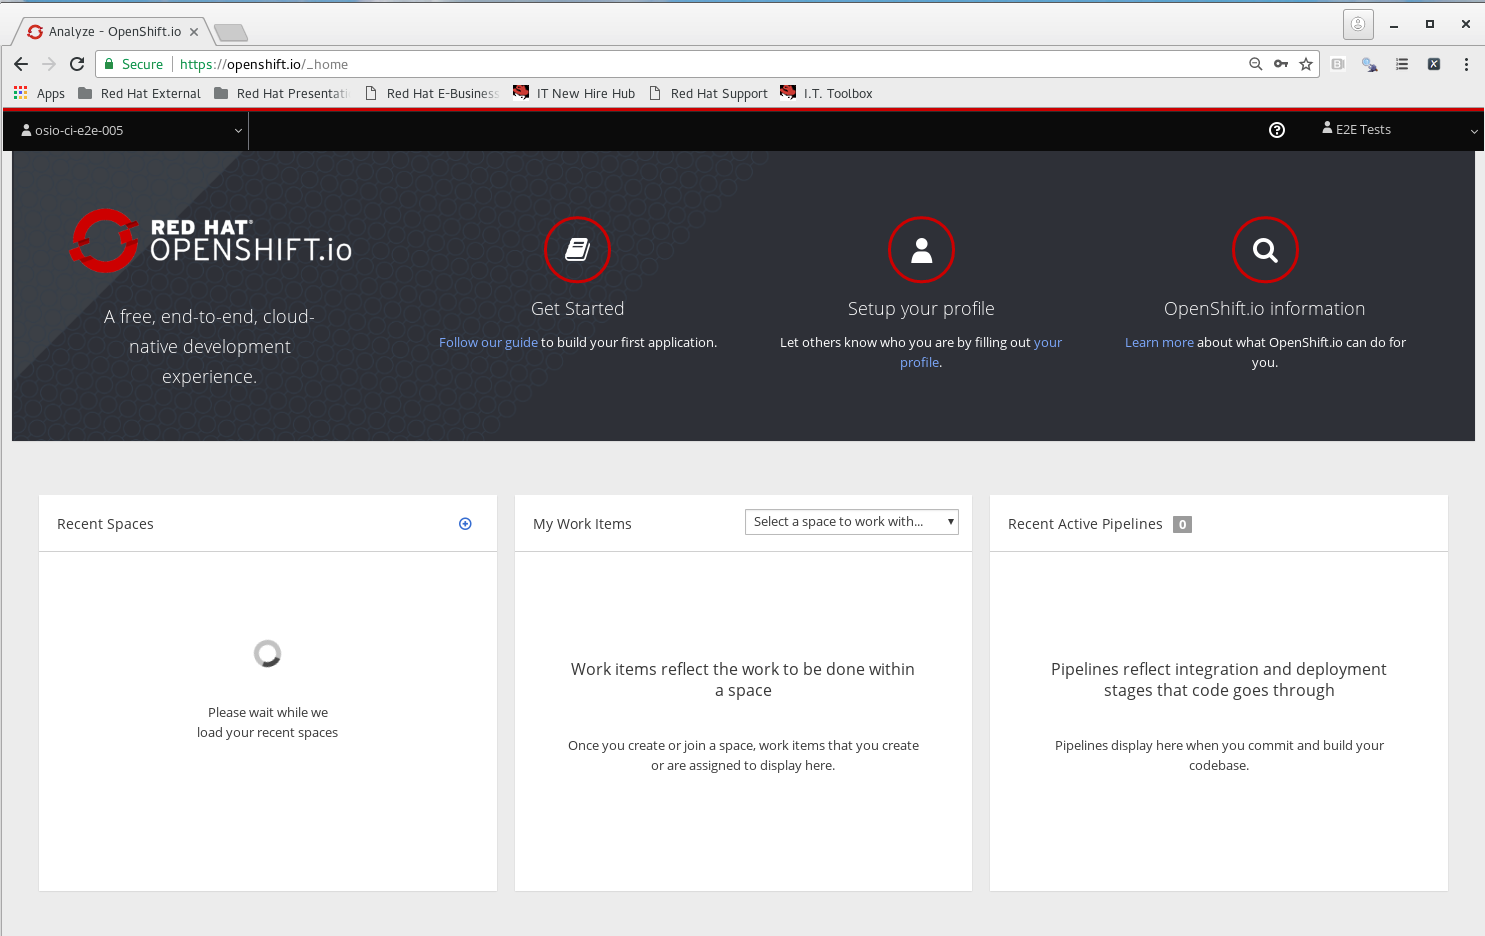Open the Red Hat Support bookmark
The image size is (1485, 936).
pos(719,93)
